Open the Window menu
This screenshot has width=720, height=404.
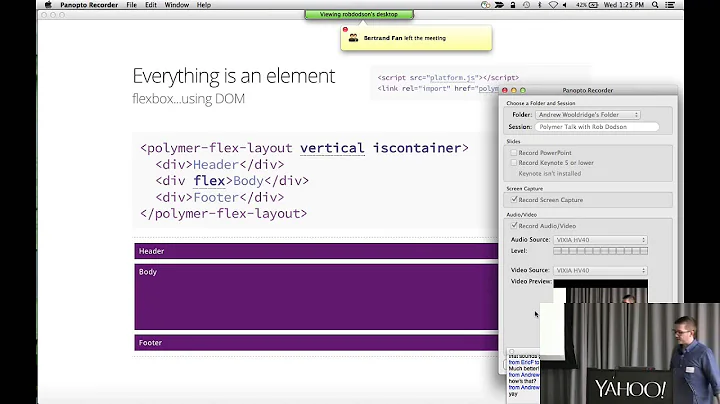pos(177,5)
